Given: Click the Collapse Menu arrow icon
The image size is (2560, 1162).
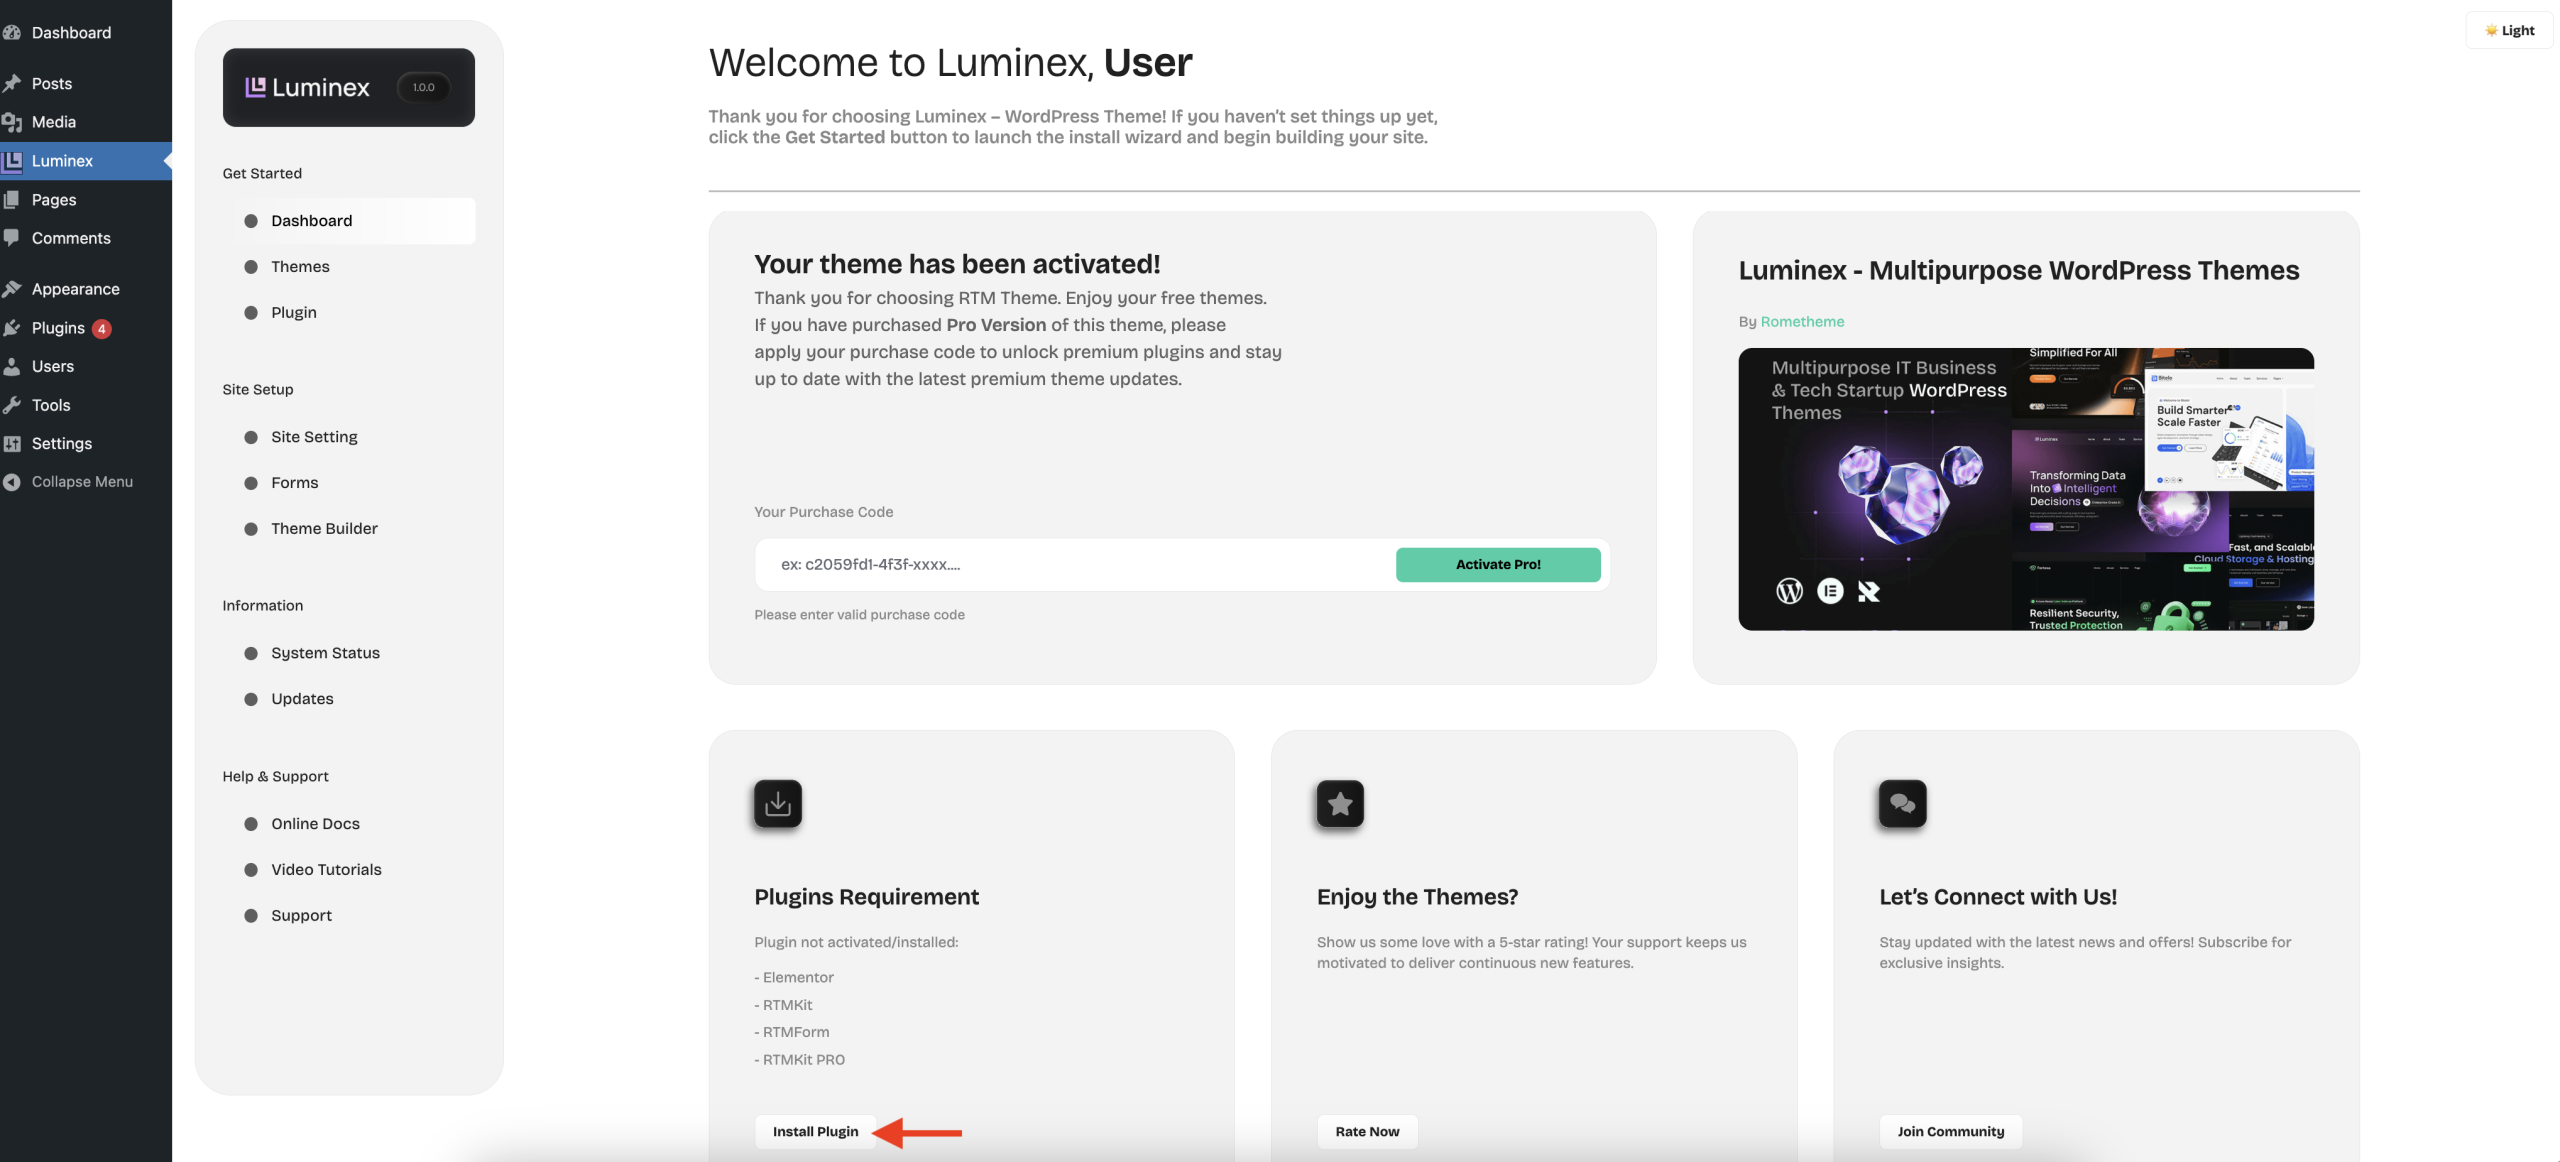Looking at the screenshot, I should 12,482.
